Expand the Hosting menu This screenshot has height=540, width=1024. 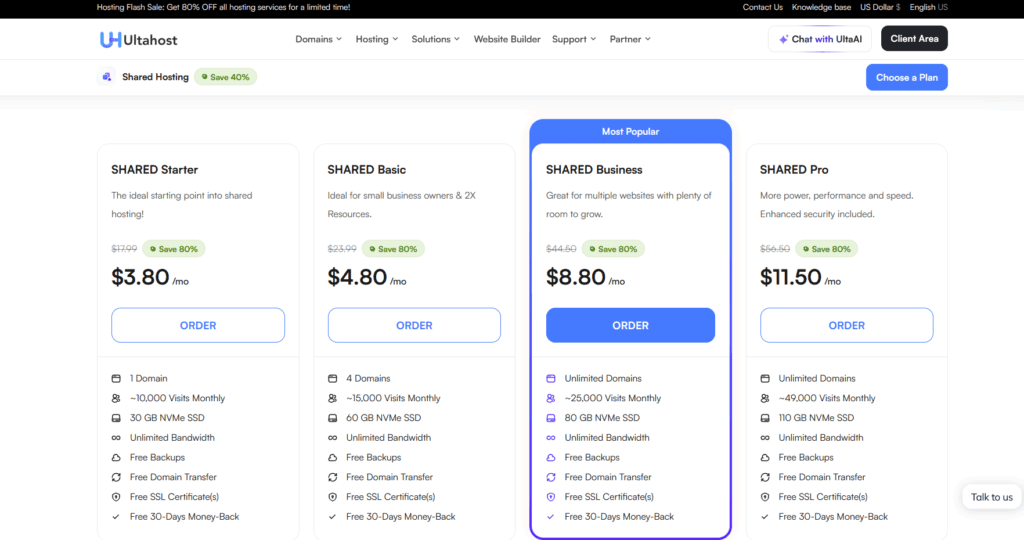[377, 39]
